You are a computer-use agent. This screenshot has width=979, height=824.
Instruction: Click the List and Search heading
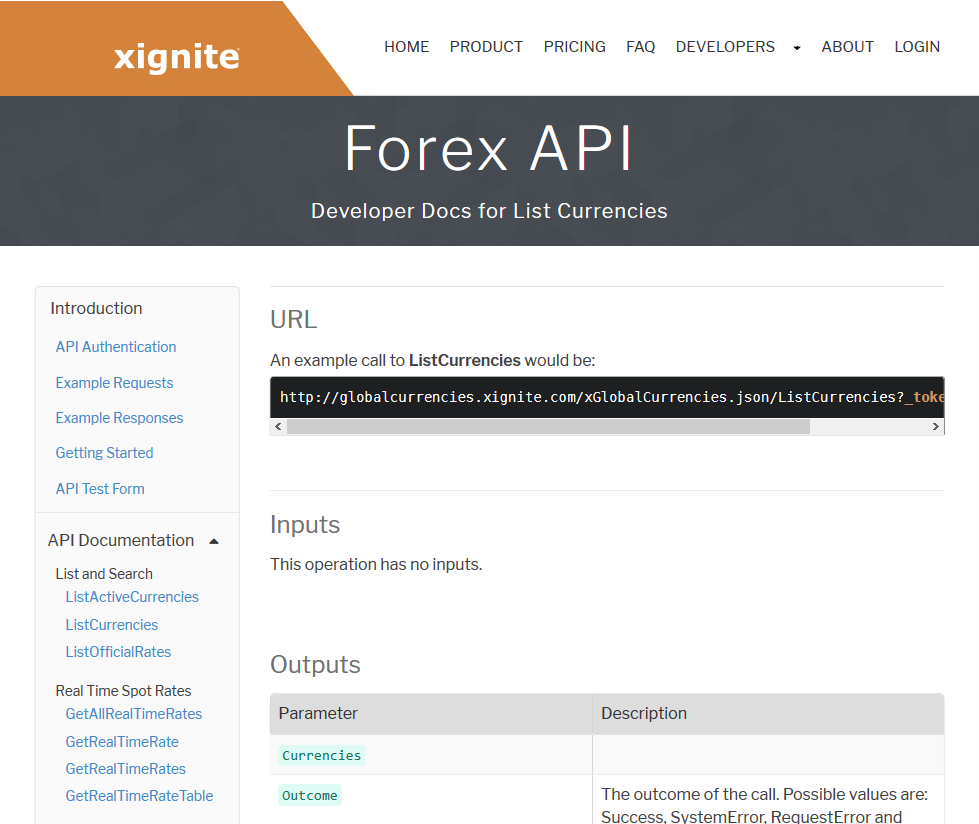(x=104, y=574)
